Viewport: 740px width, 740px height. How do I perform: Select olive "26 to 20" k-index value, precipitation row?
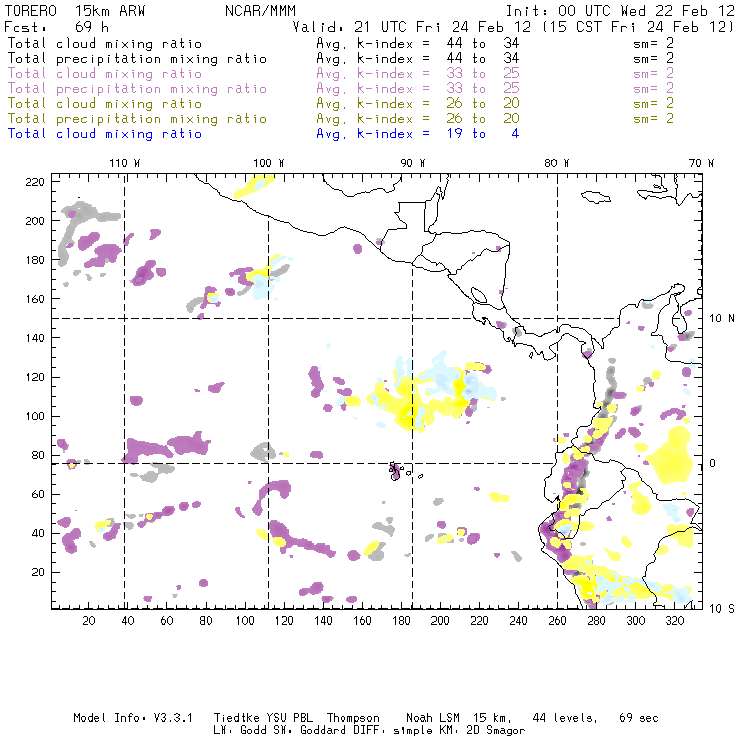483,118
